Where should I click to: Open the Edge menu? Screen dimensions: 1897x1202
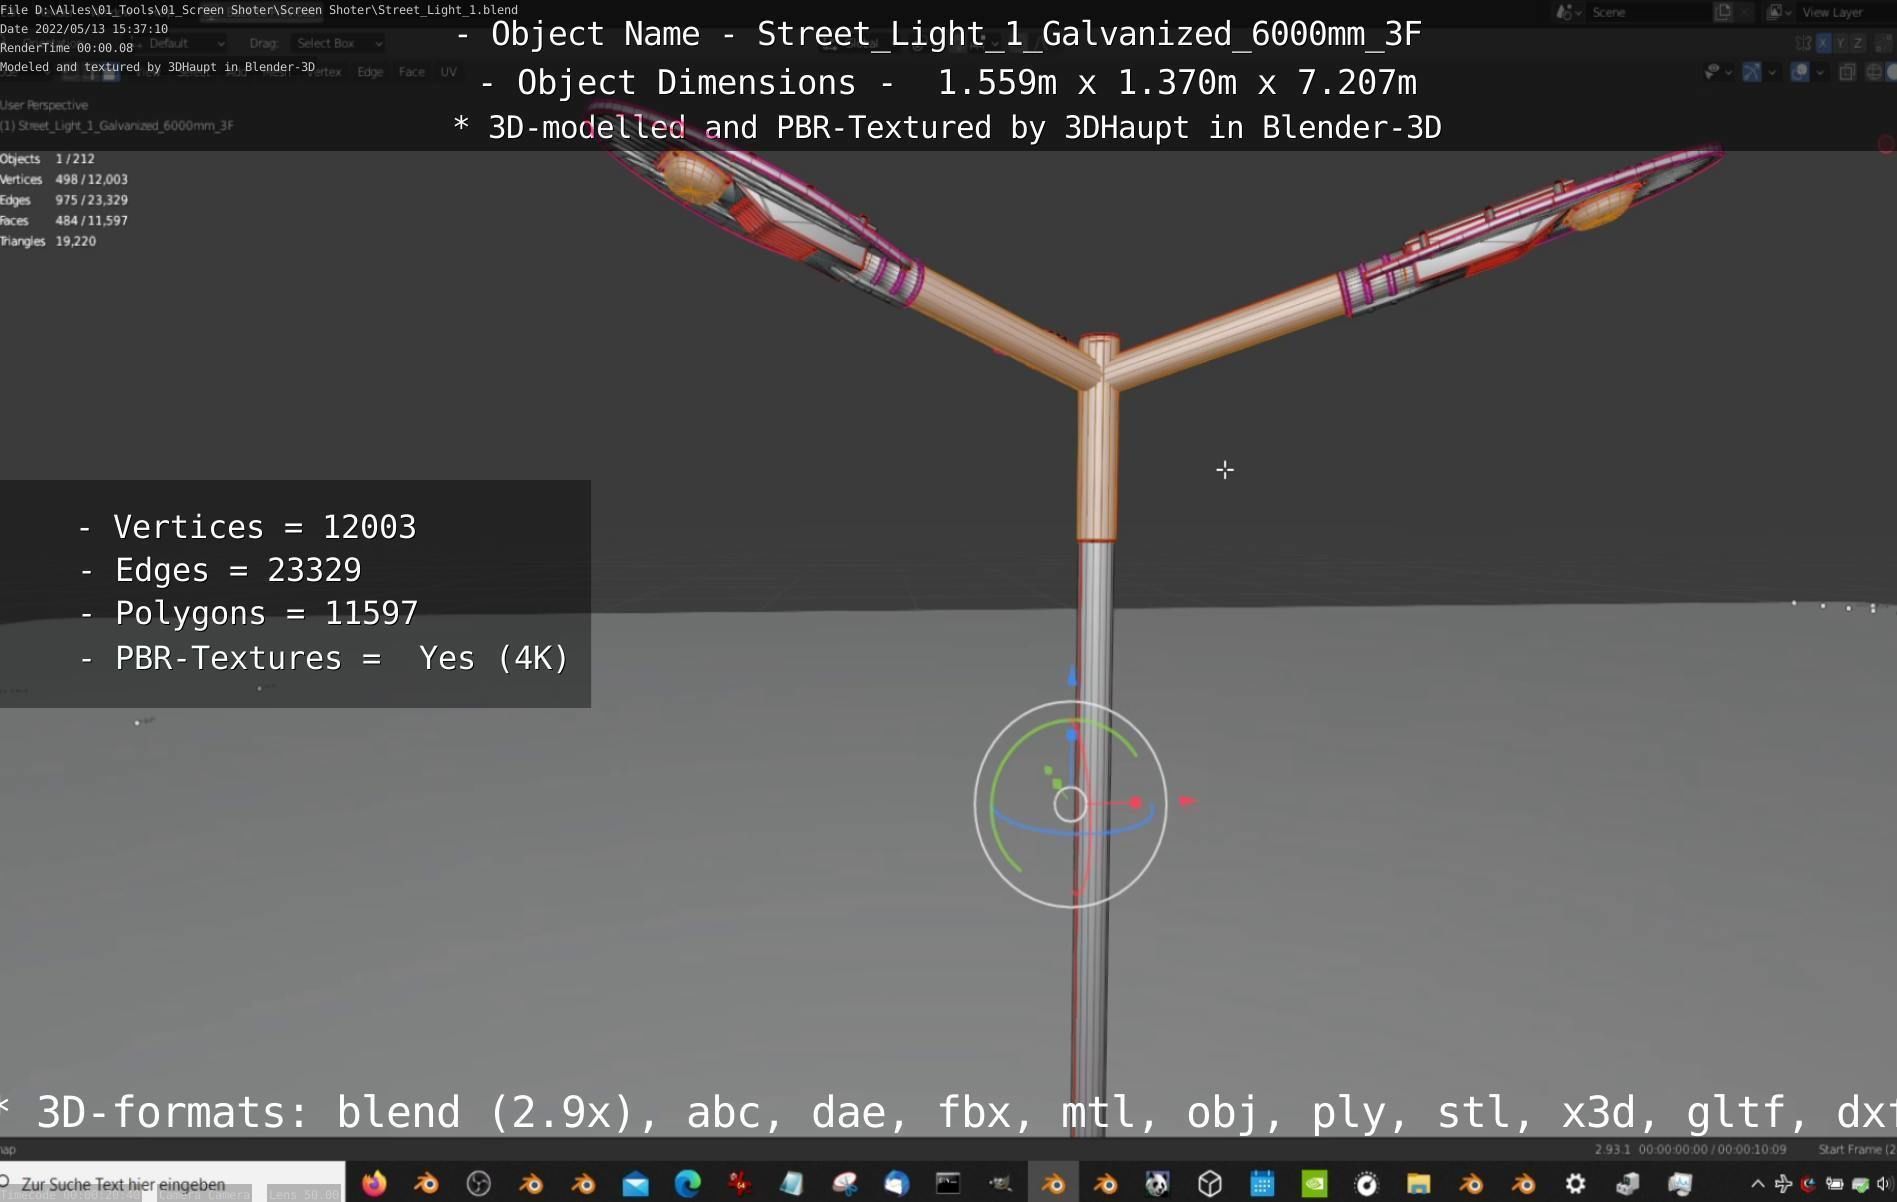pyautogui.click(x=370, y=72)
